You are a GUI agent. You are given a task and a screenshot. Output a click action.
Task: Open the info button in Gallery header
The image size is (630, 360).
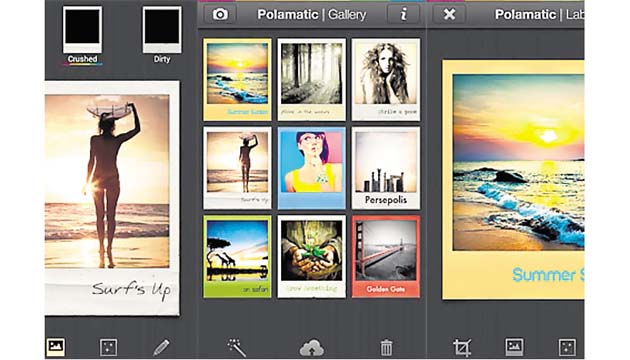[403, 14]
